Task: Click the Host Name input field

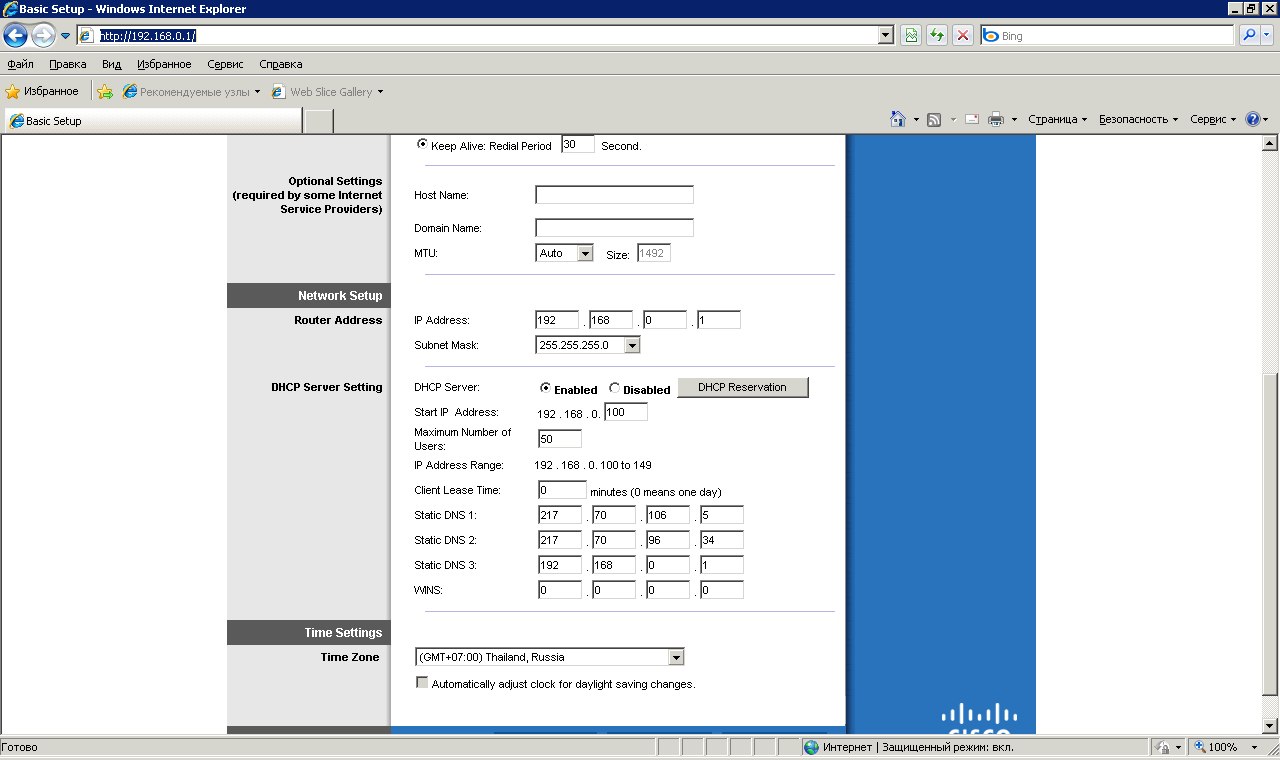Action: (x=614, y=195)
